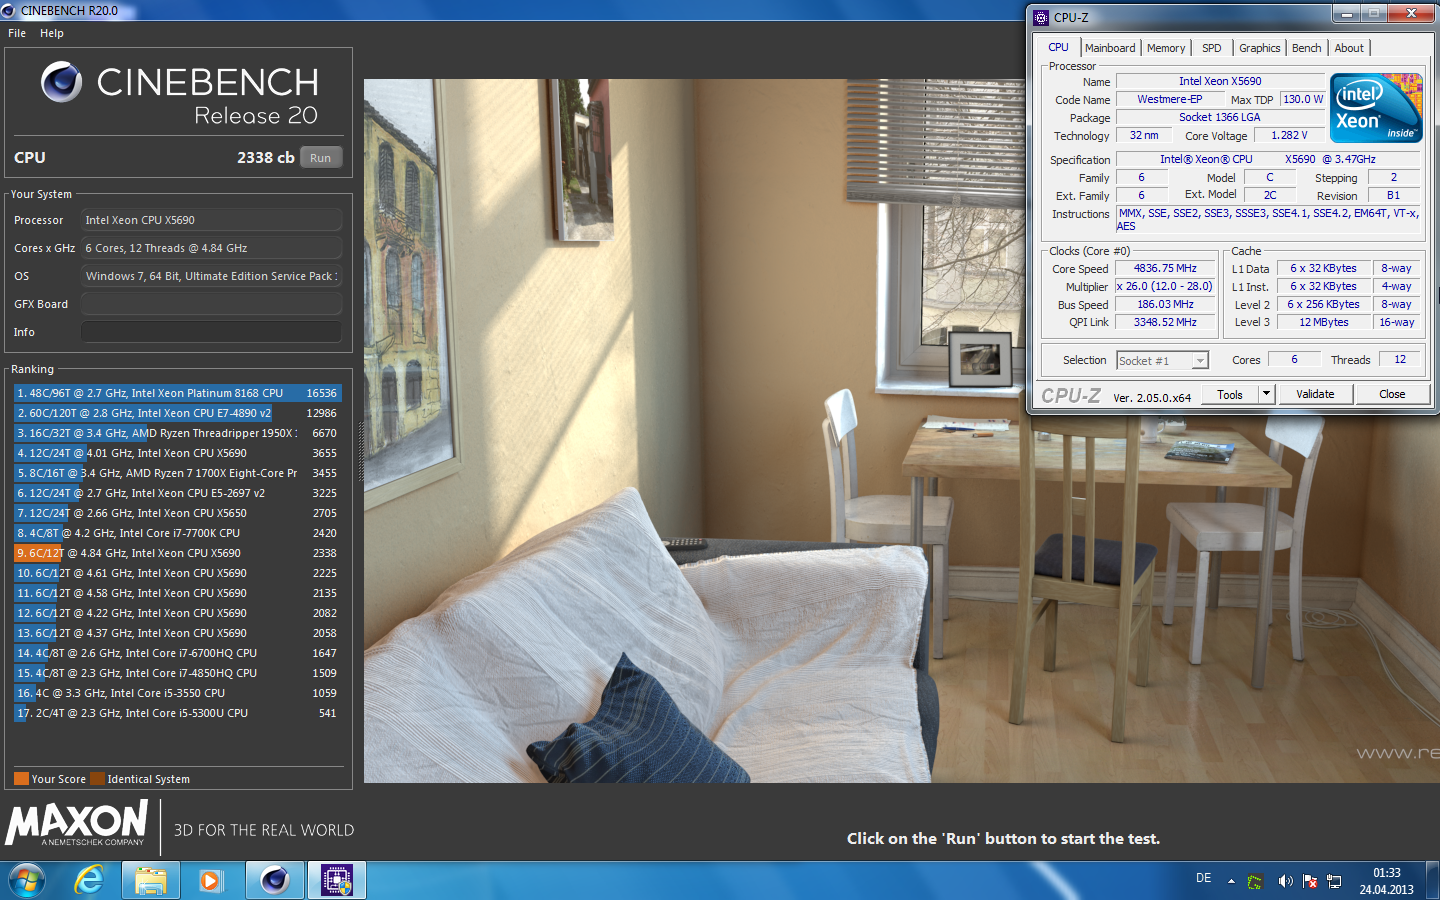Click the Processor field Intel Xeon CPU X5690
This screenshot has height=900, width=1440.
(x=211, y=220)
